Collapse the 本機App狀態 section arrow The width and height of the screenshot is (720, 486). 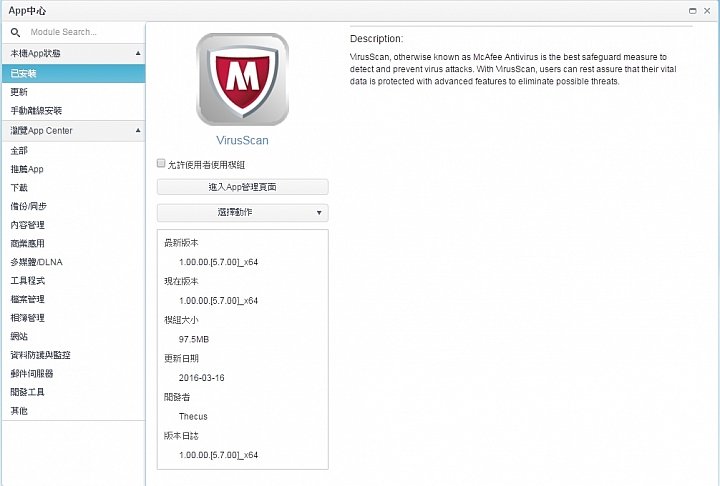[x=138, y=53]
